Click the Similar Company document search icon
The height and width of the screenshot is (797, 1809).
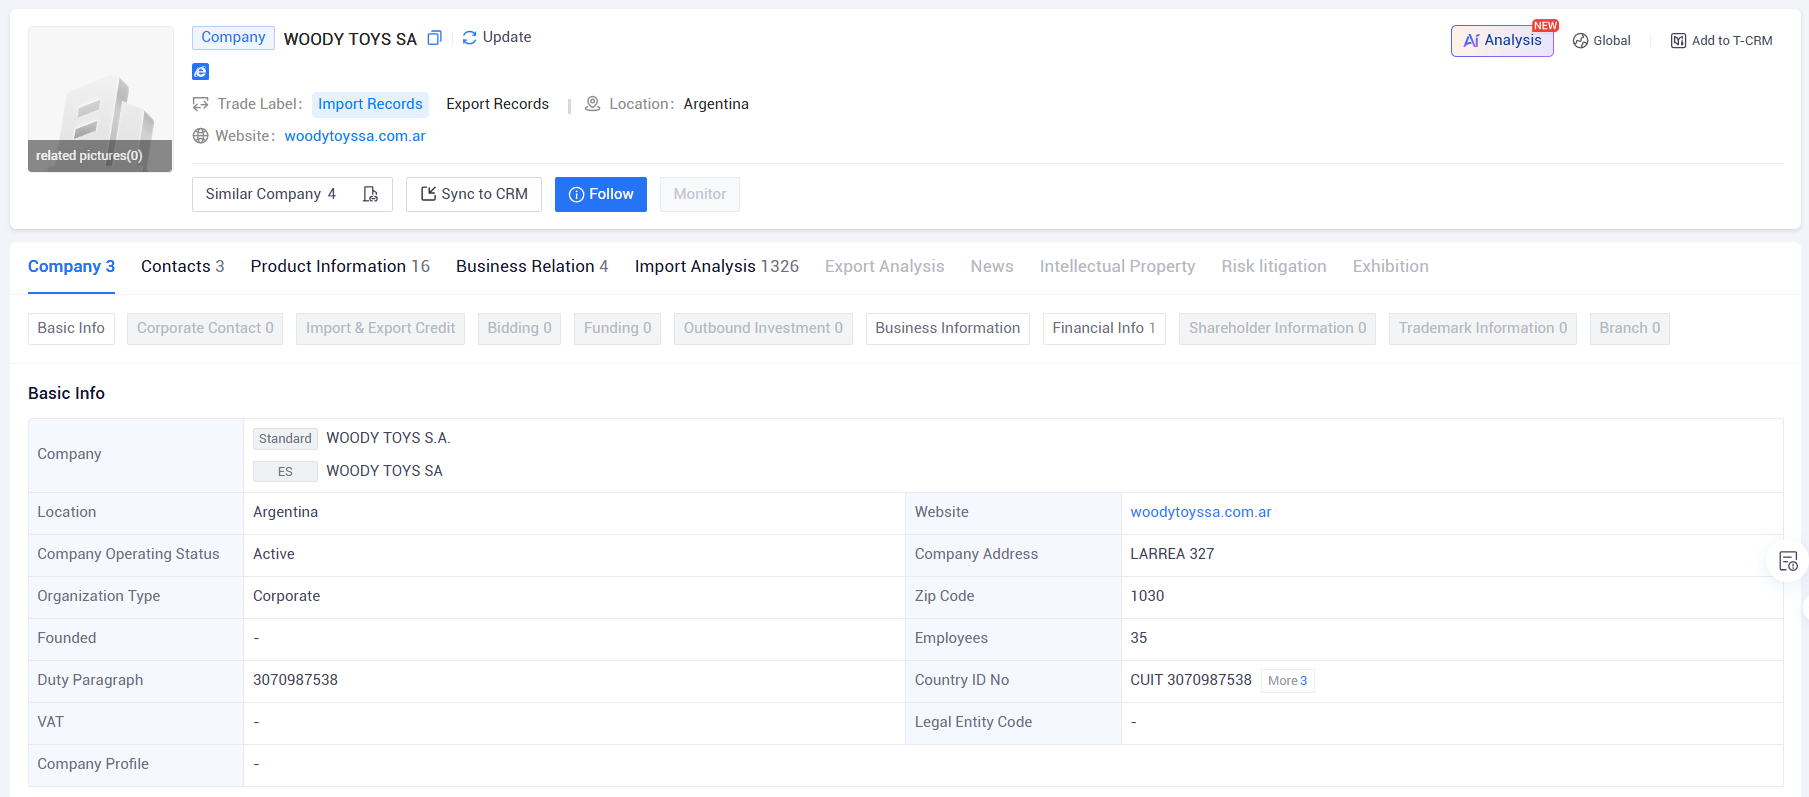[x=370, y=194]
